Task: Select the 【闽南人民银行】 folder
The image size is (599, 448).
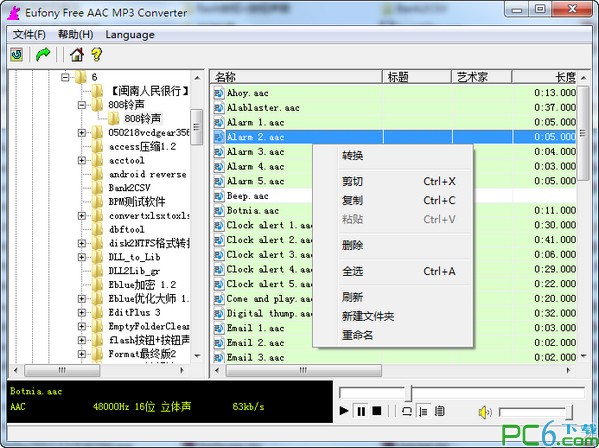Action: coord(149,91)
